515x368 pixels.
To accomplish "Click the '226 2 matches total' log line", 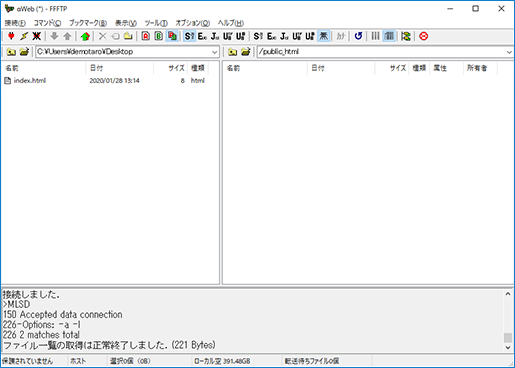I will 41,335.
